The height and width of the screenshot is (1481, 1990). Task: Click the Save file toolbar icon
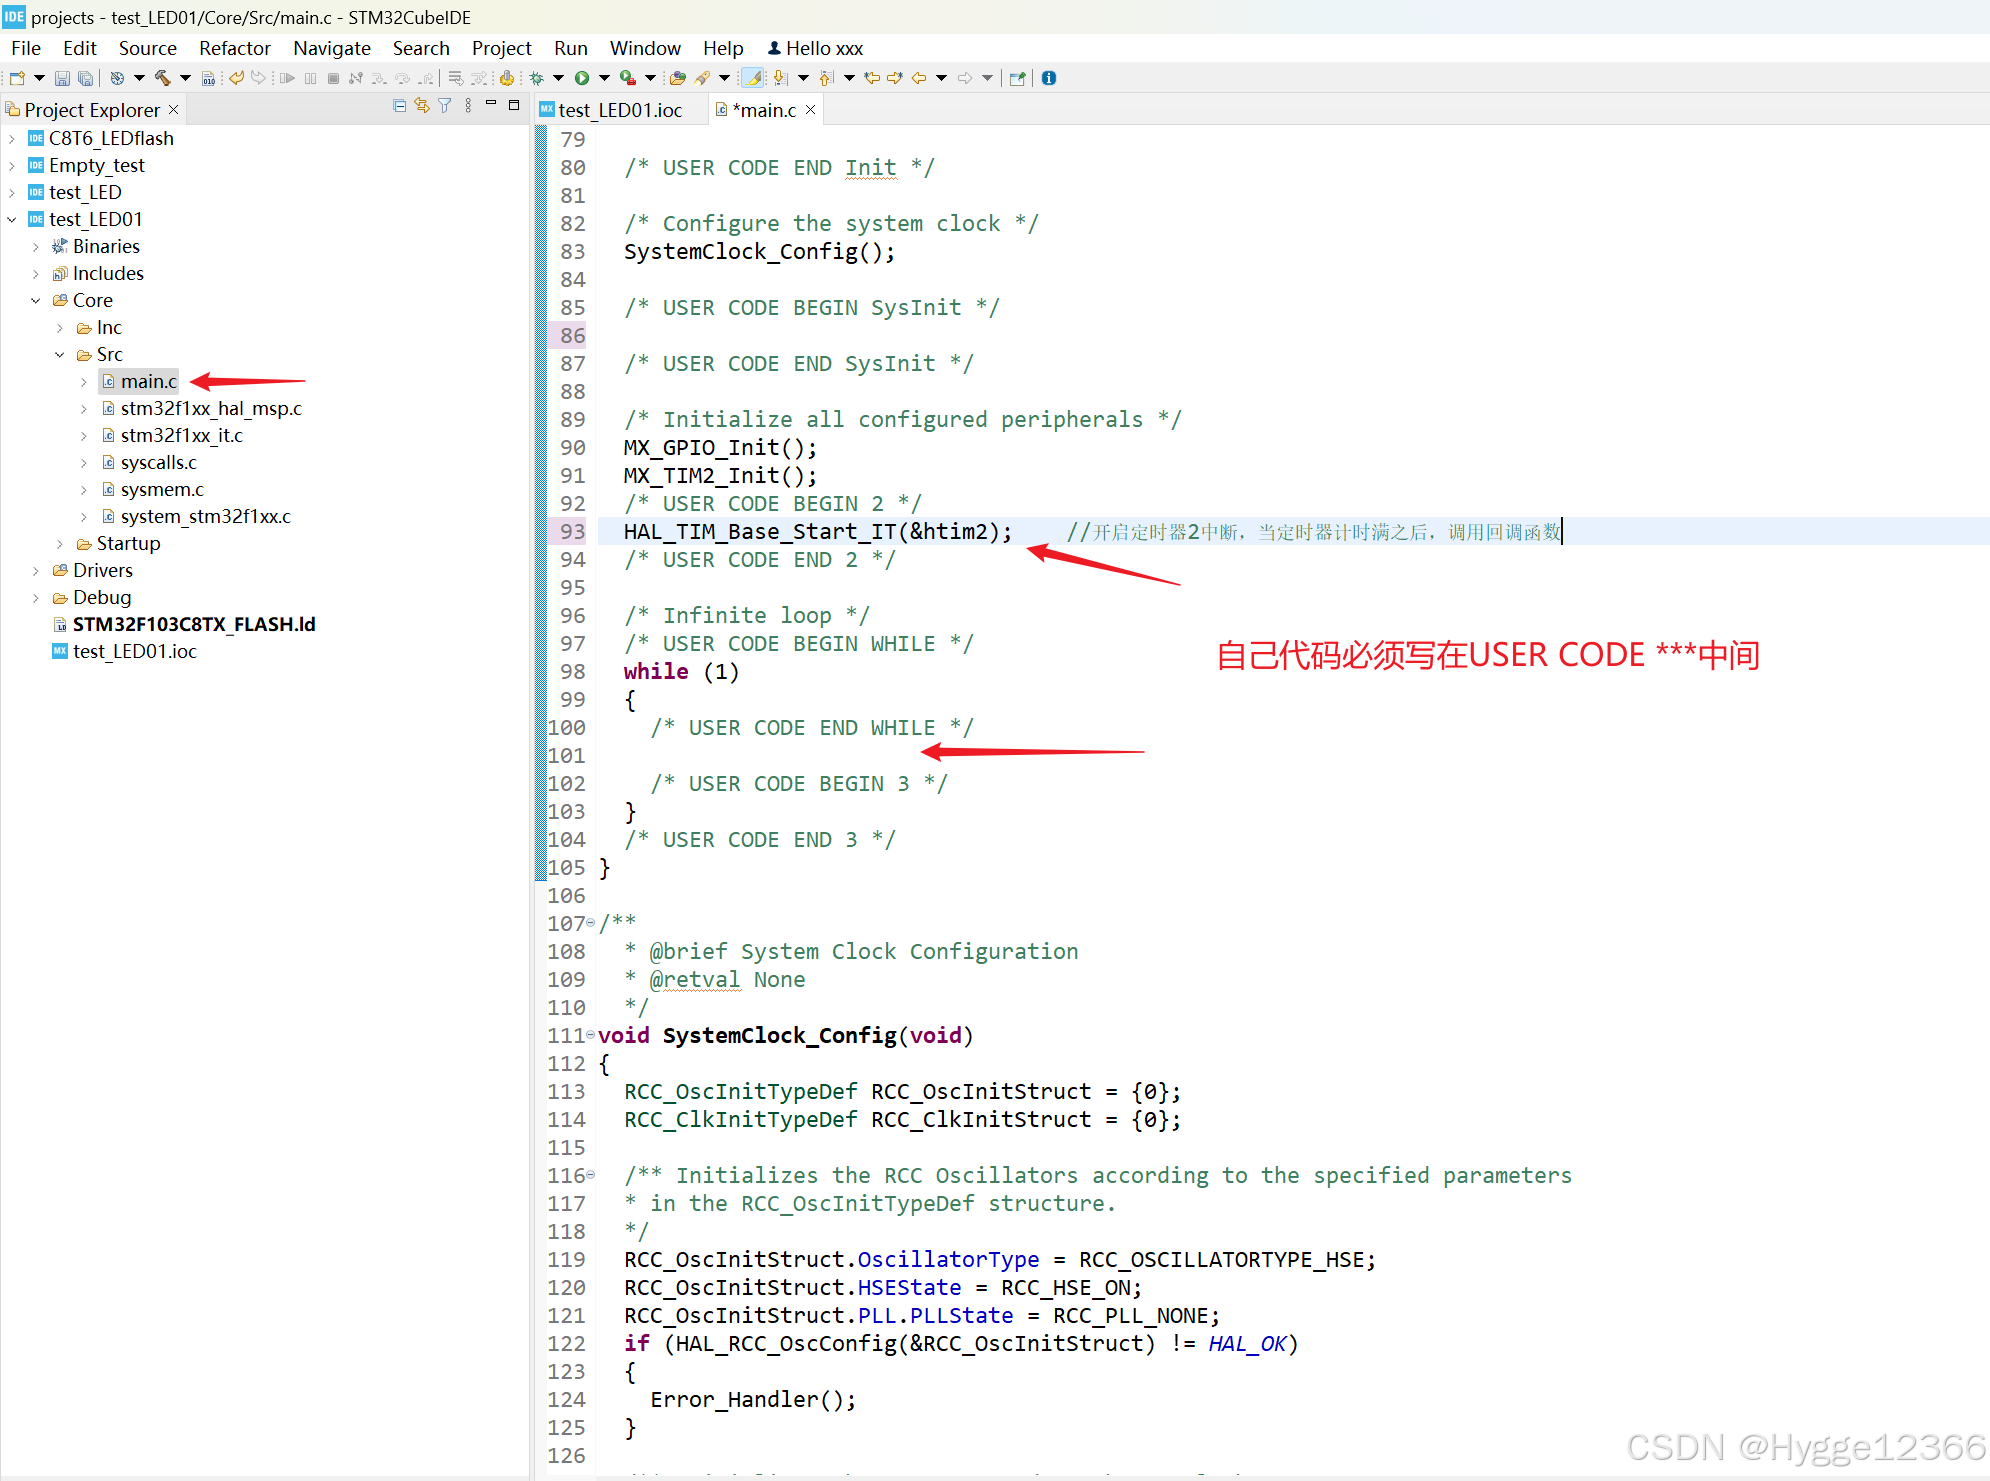pos(62,78)
